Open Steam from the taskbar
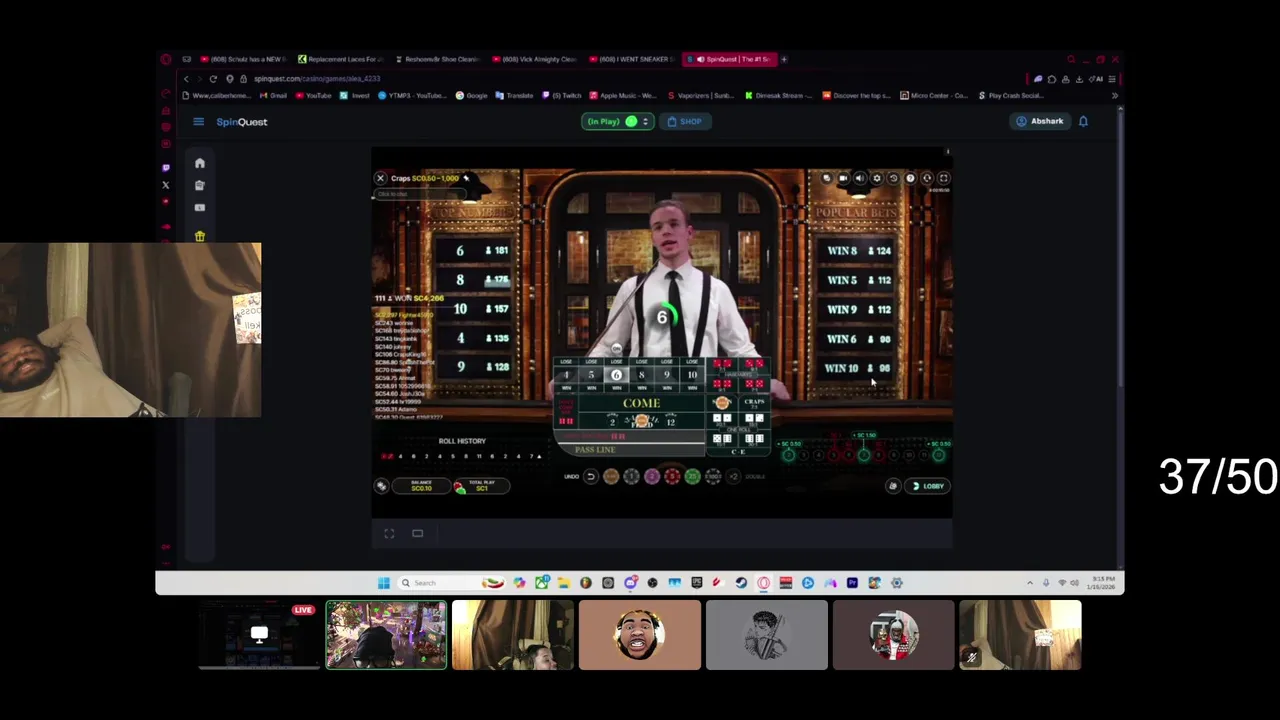This screenshot has height=720, width=1280. click(x=741, y=583)
